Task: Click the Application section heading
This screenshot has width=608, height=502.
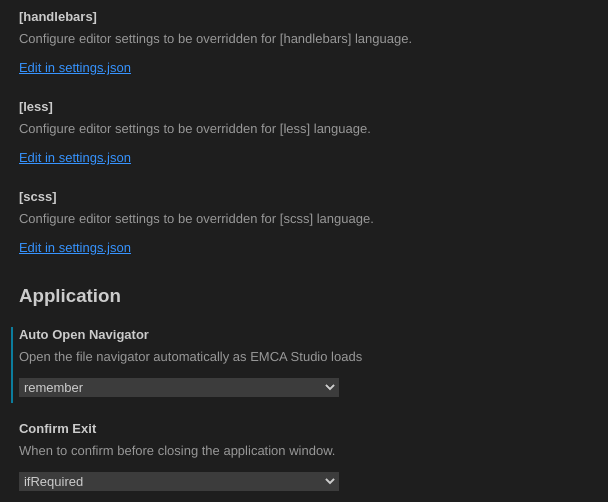Action: point(70,296)
